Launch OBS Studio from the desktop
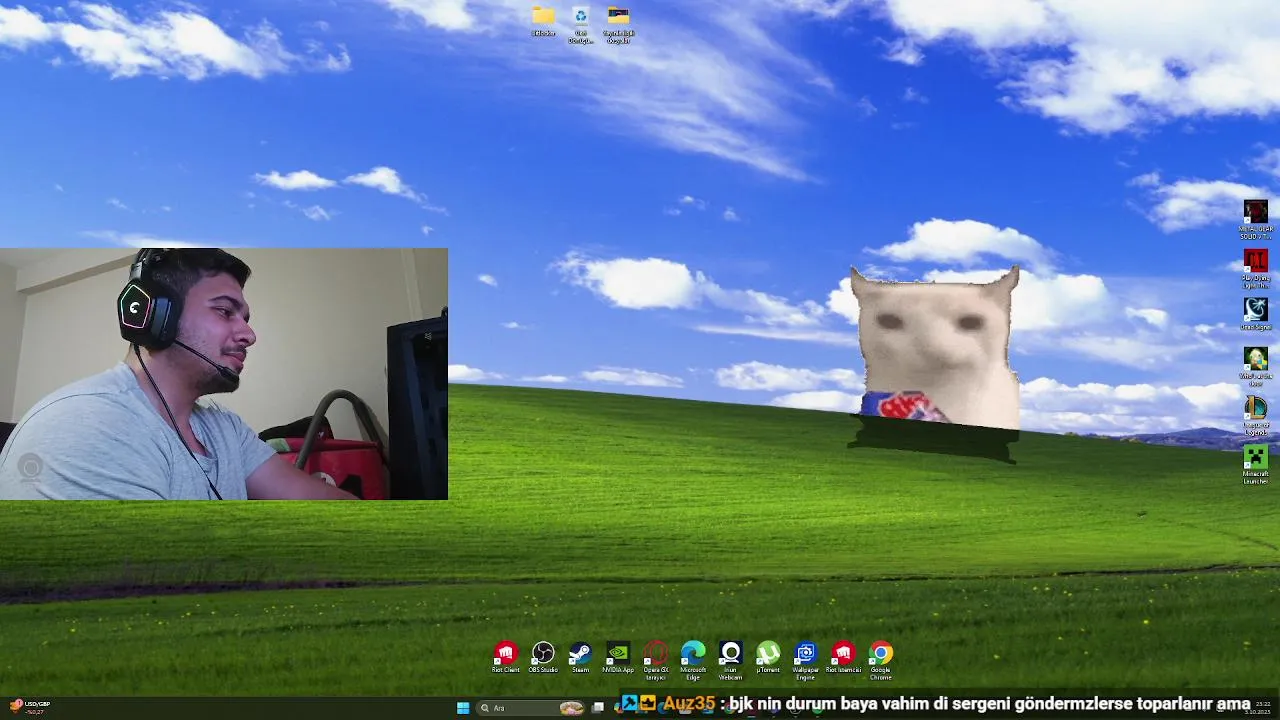 click(543, 657)
